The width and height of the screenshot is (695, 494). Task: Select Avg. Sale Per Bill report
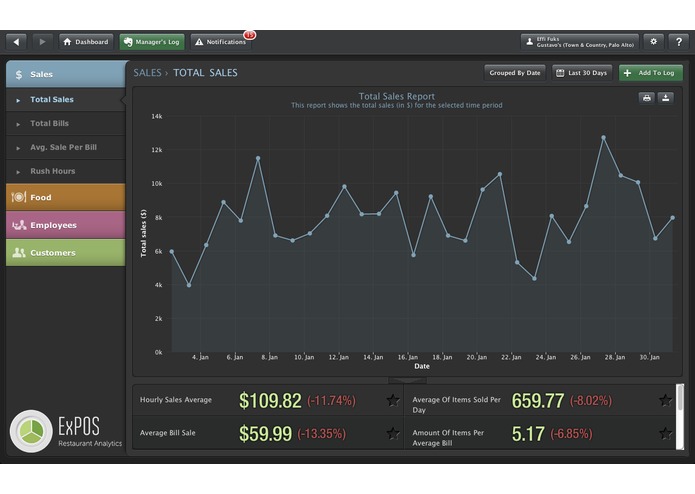coord(66,148)
